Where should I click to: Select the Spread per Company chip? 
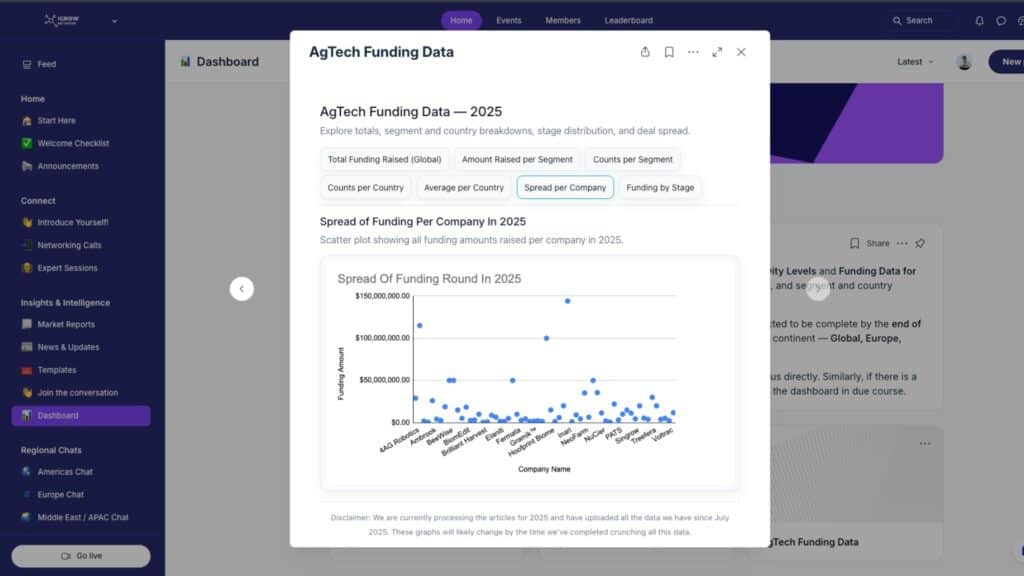click(x=565, y=187)
